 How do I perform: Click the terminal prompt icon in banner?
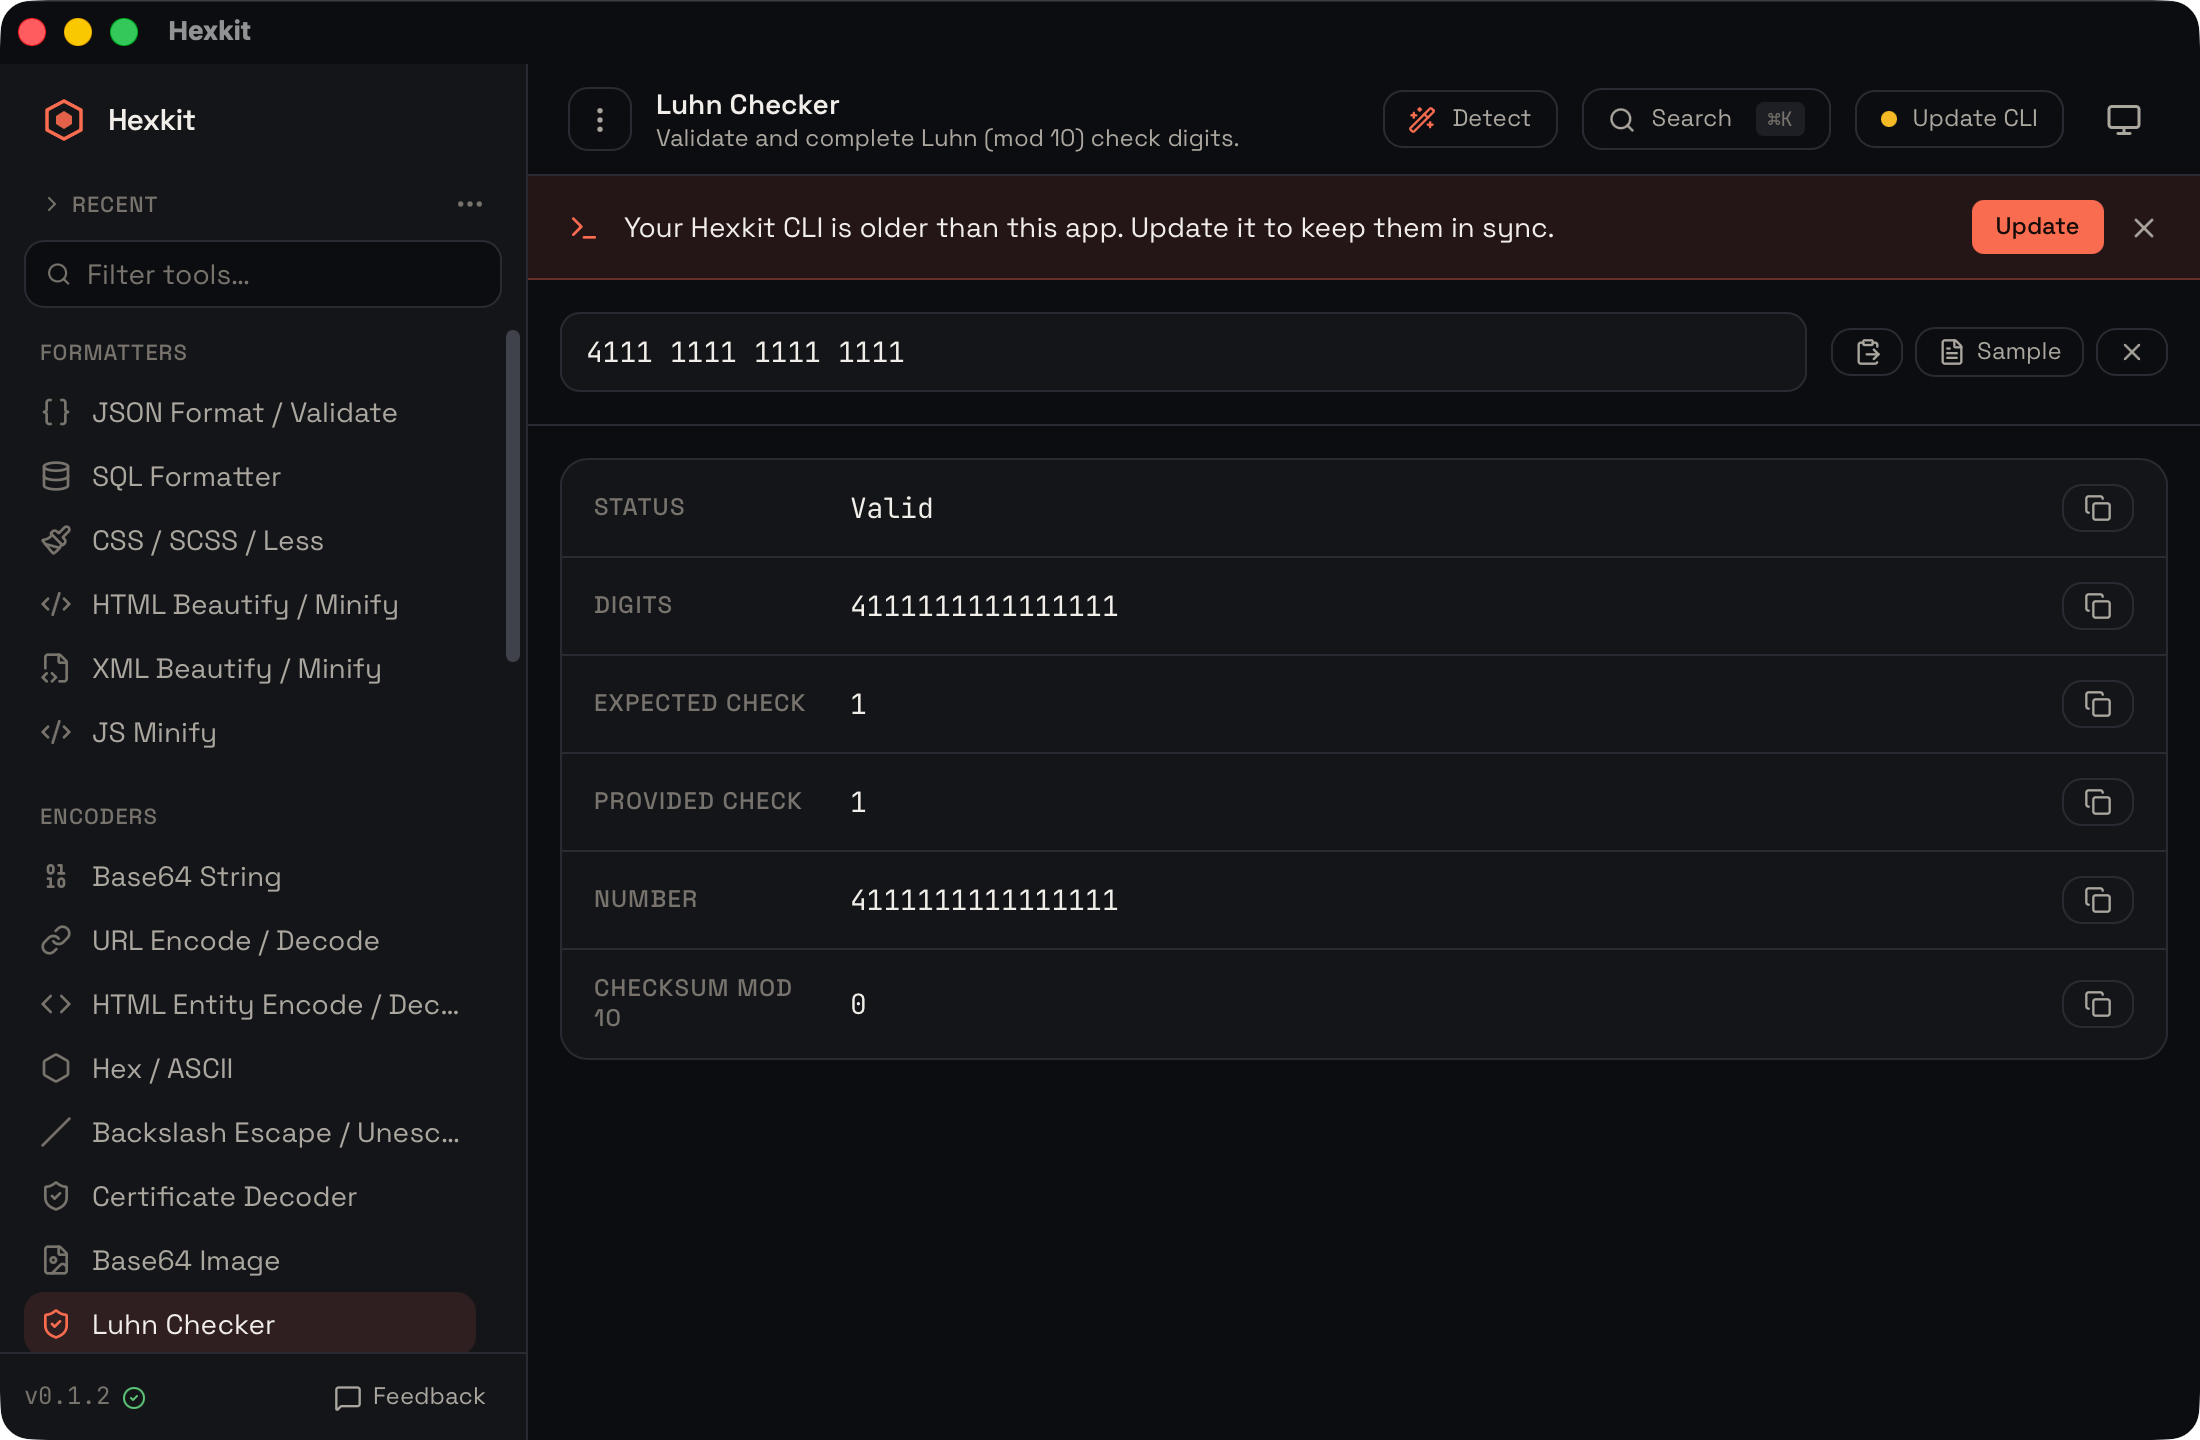pyautogui.click(x=583, y=228)
